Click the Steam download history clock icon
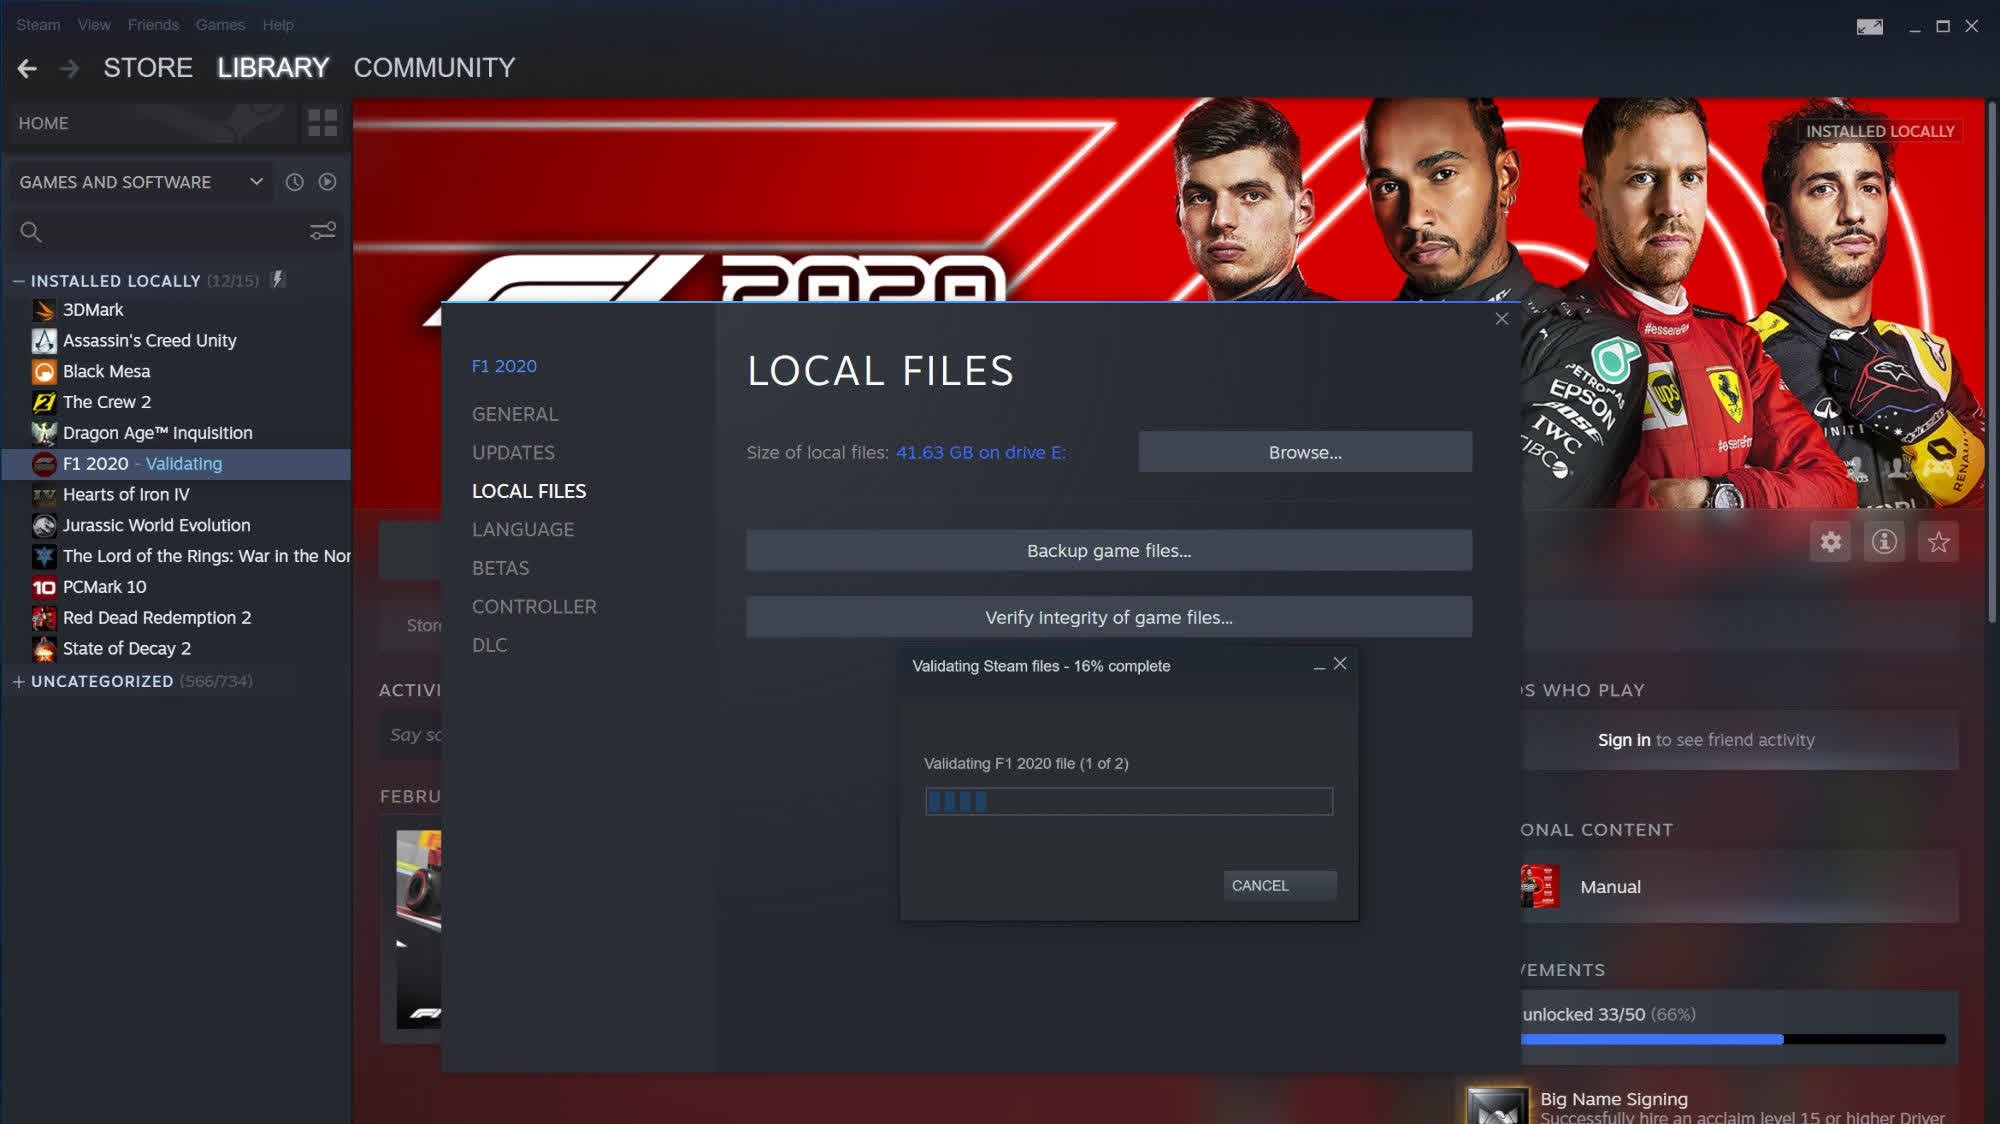Viewport: 2000px width, 1124px height. point(294,181)
